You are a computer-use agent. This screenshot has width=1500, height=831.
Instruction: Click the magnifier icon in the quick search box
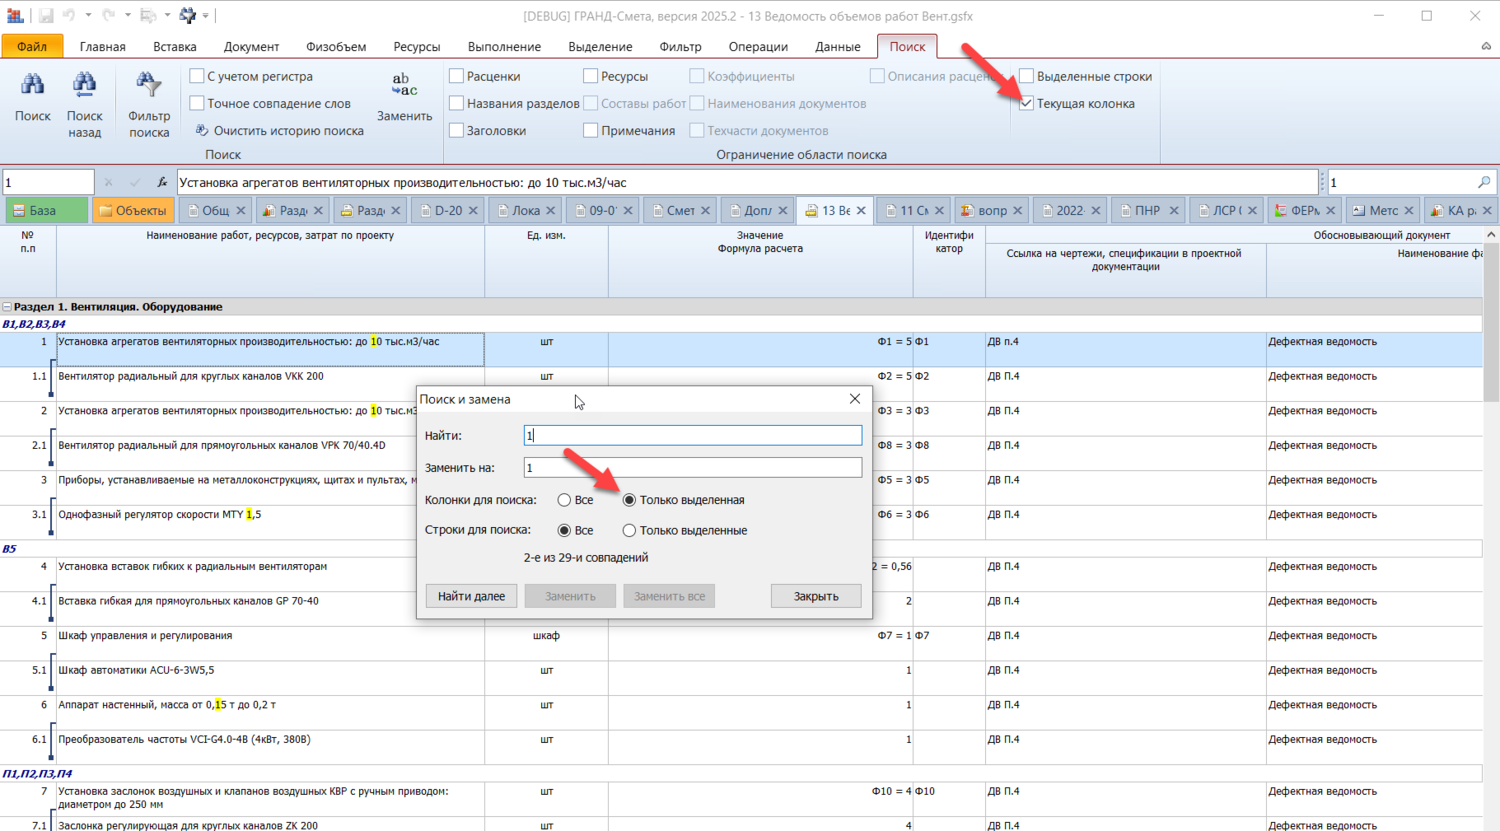1484,182
